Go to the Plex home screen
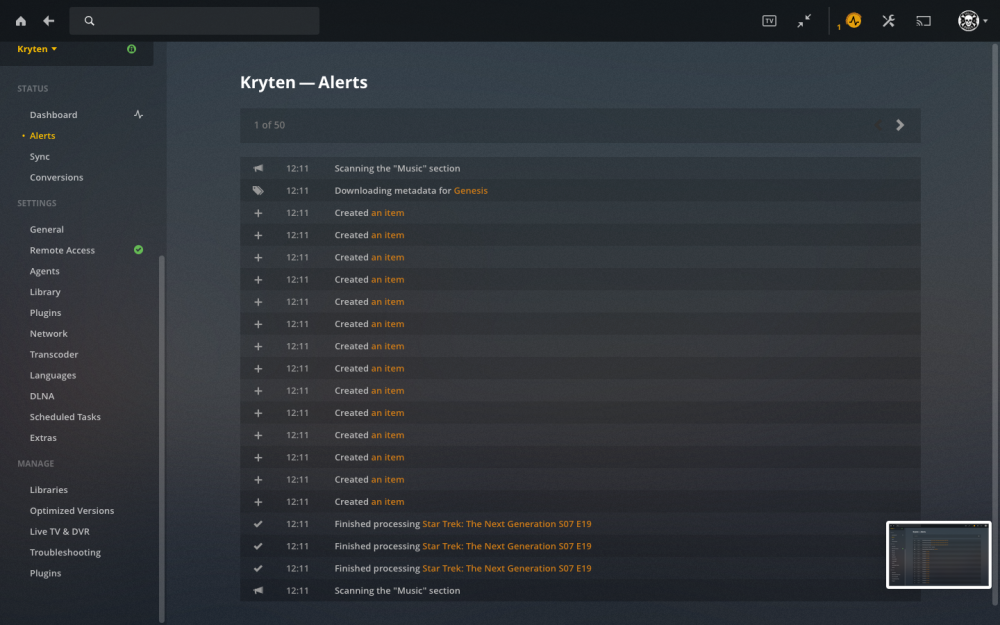The height and width of the screenshot is (625, 1000). coord(21,21)
